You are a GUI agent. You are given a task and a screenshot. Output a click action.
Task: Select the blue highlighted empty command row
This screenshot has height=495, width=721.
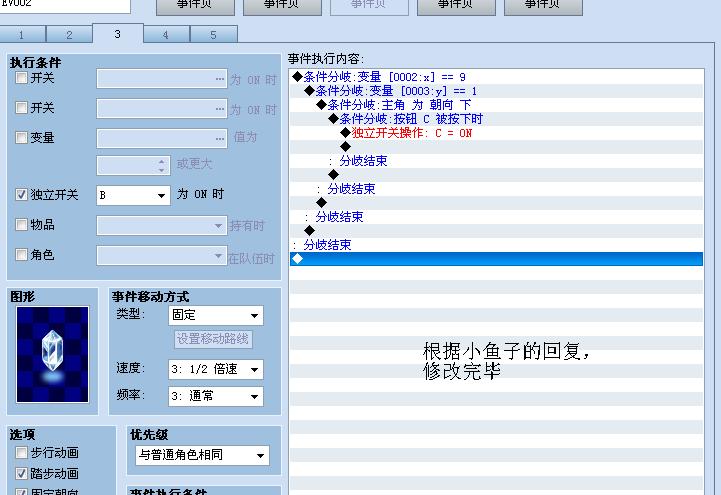[496, 259]
